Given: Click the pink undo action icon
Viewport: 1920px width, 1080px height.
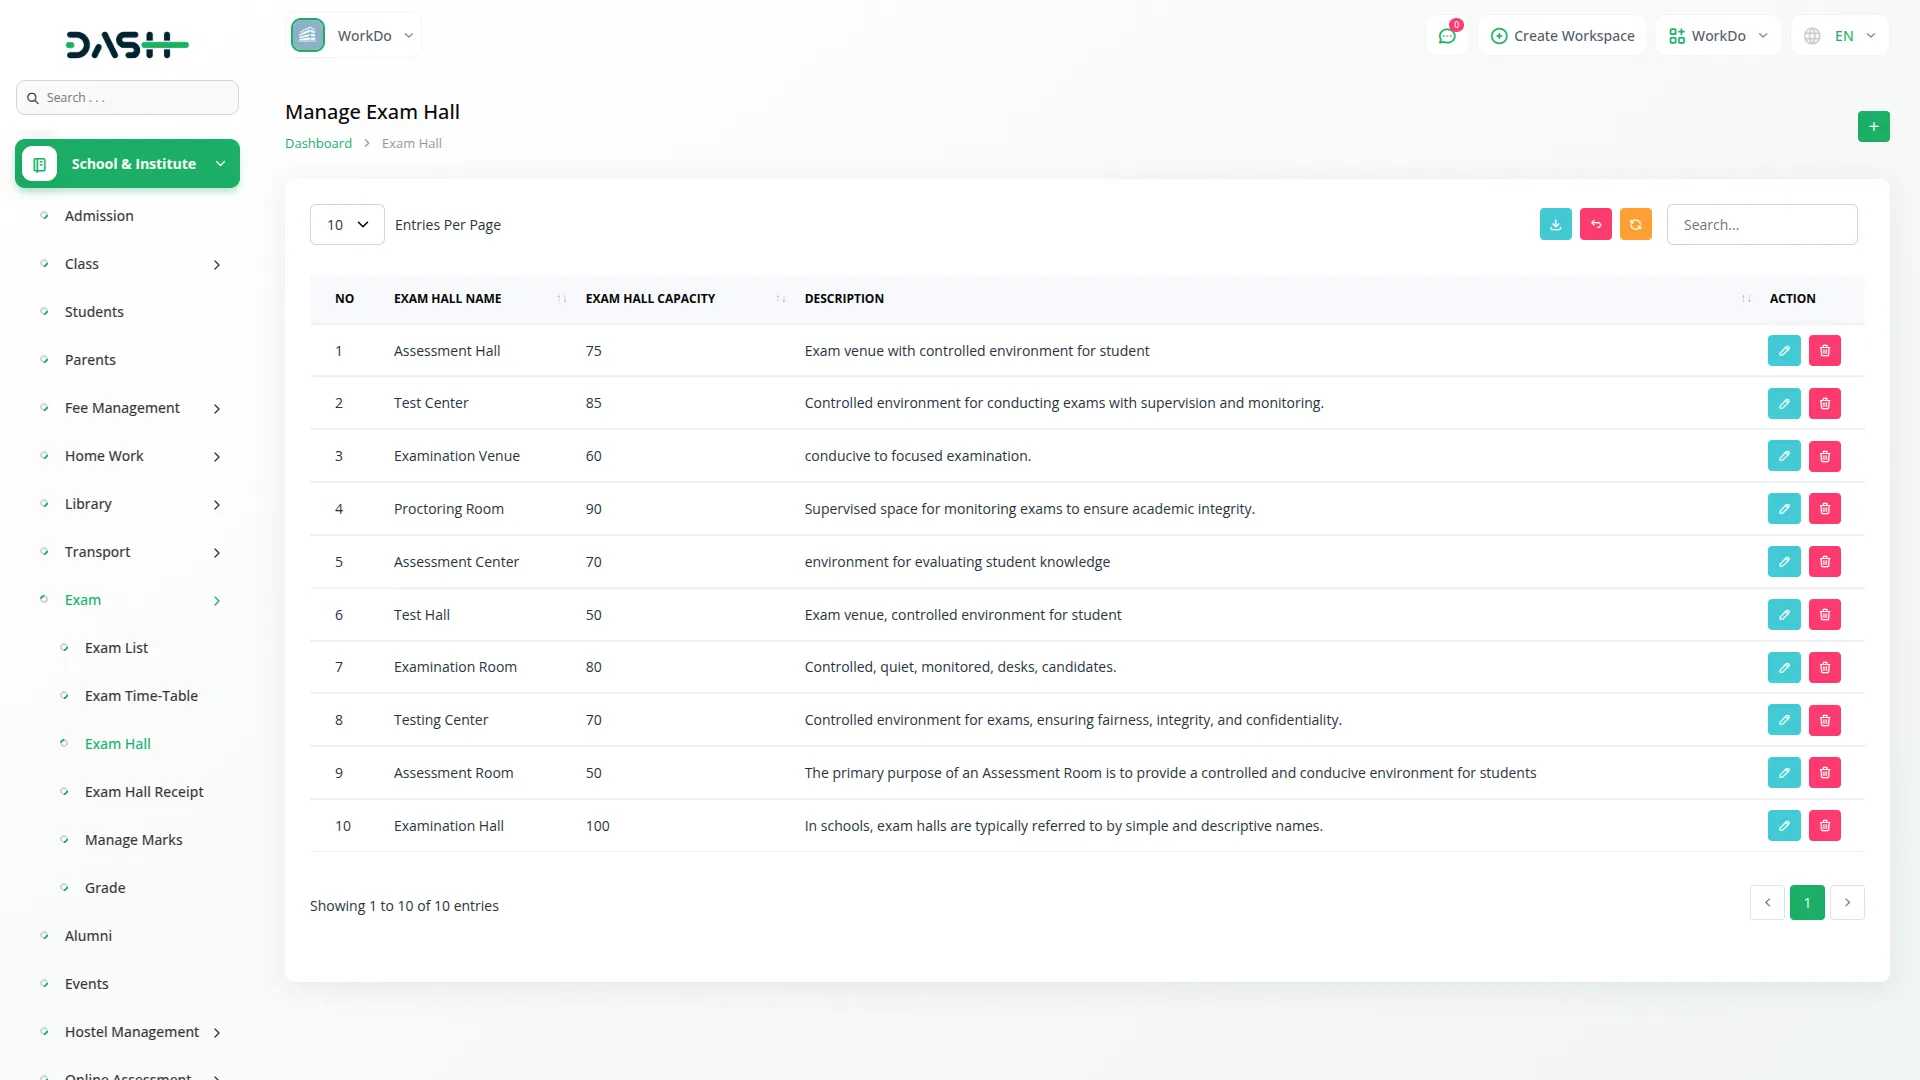Looking at the screenshot, I should point(1595,224).
